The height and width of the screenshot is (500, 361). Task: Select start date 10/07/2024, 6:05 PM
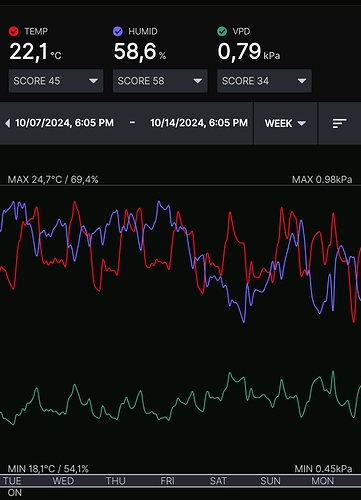[x=64, y=123]
